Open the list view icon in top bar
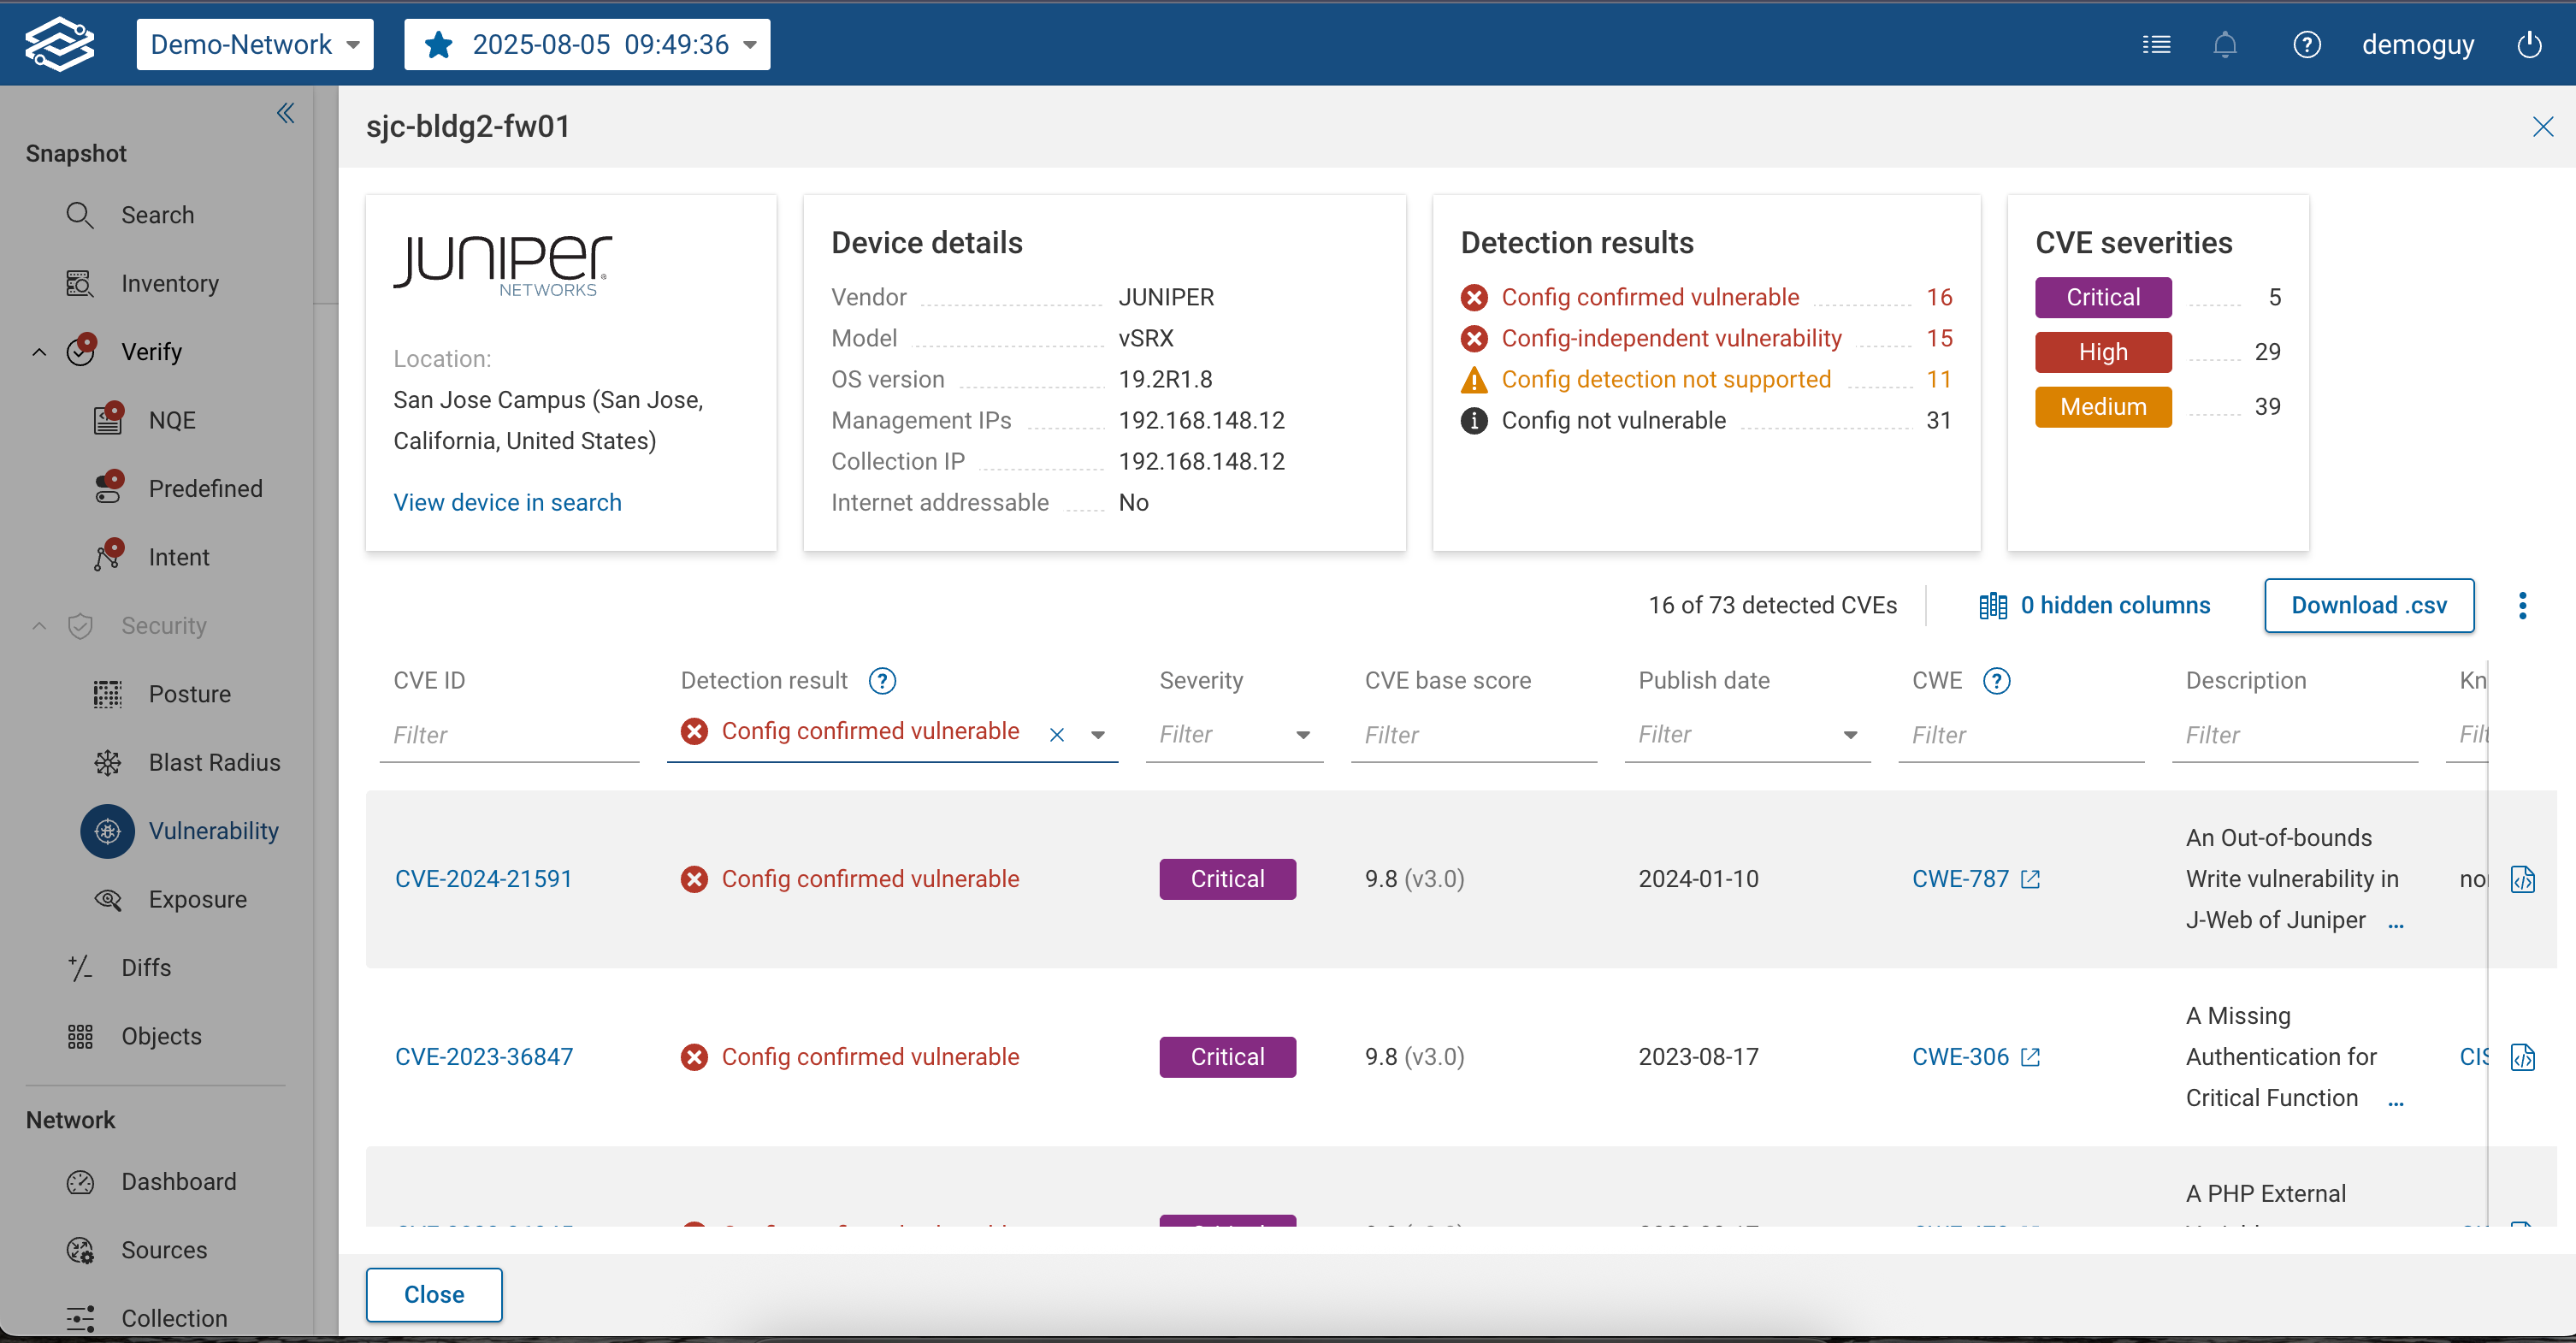 click(2156, 45)
